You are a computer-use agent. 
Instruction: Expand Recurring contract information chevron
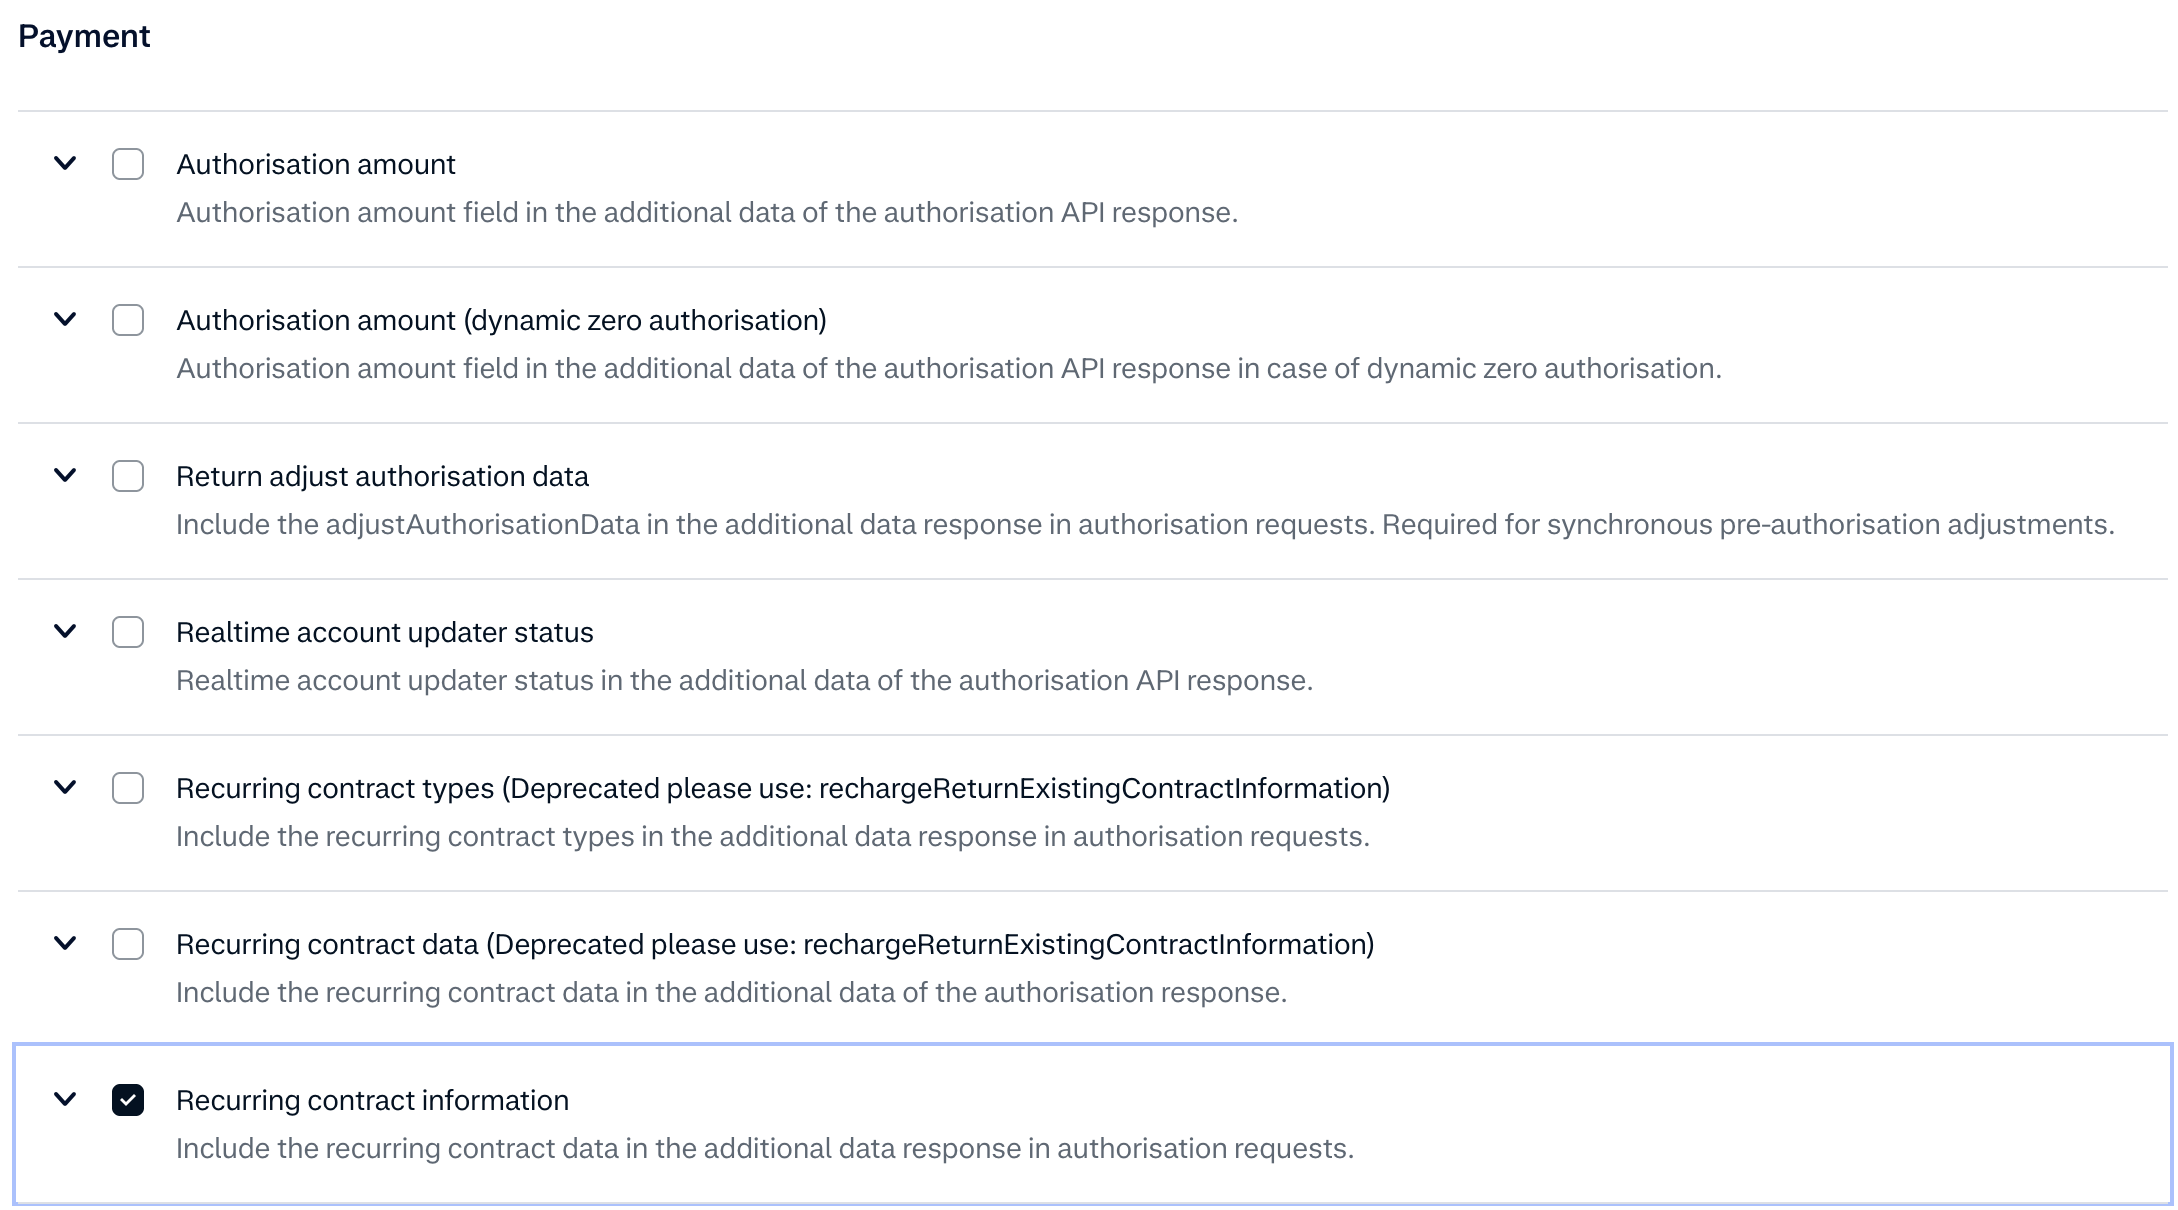pyautogui.click(x=65, y=1099)
